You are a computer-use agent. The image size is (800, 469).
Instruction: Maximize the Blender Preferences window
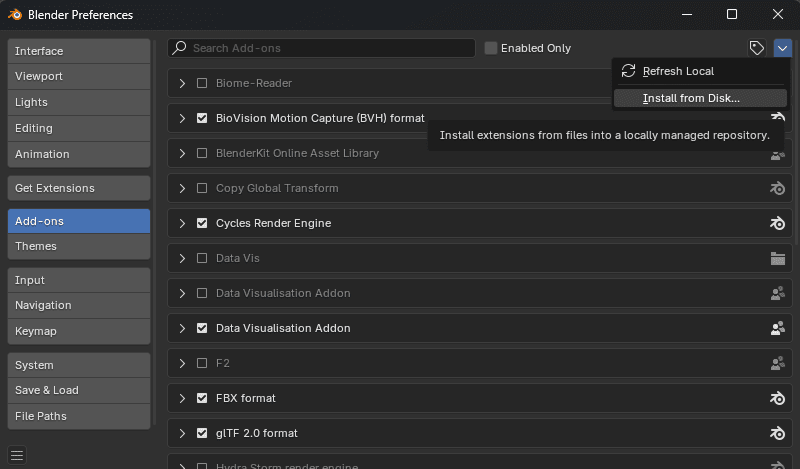pyautogui.click(x=732, y=14)
